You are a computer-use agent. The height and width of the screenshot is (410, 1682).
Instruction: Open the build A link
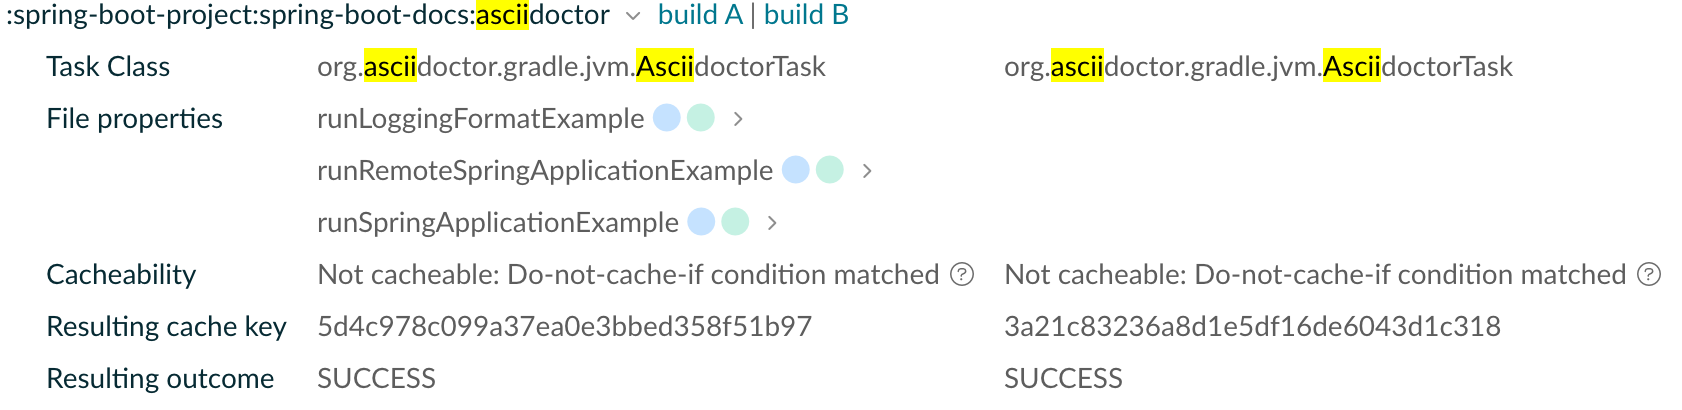(700, 16)
